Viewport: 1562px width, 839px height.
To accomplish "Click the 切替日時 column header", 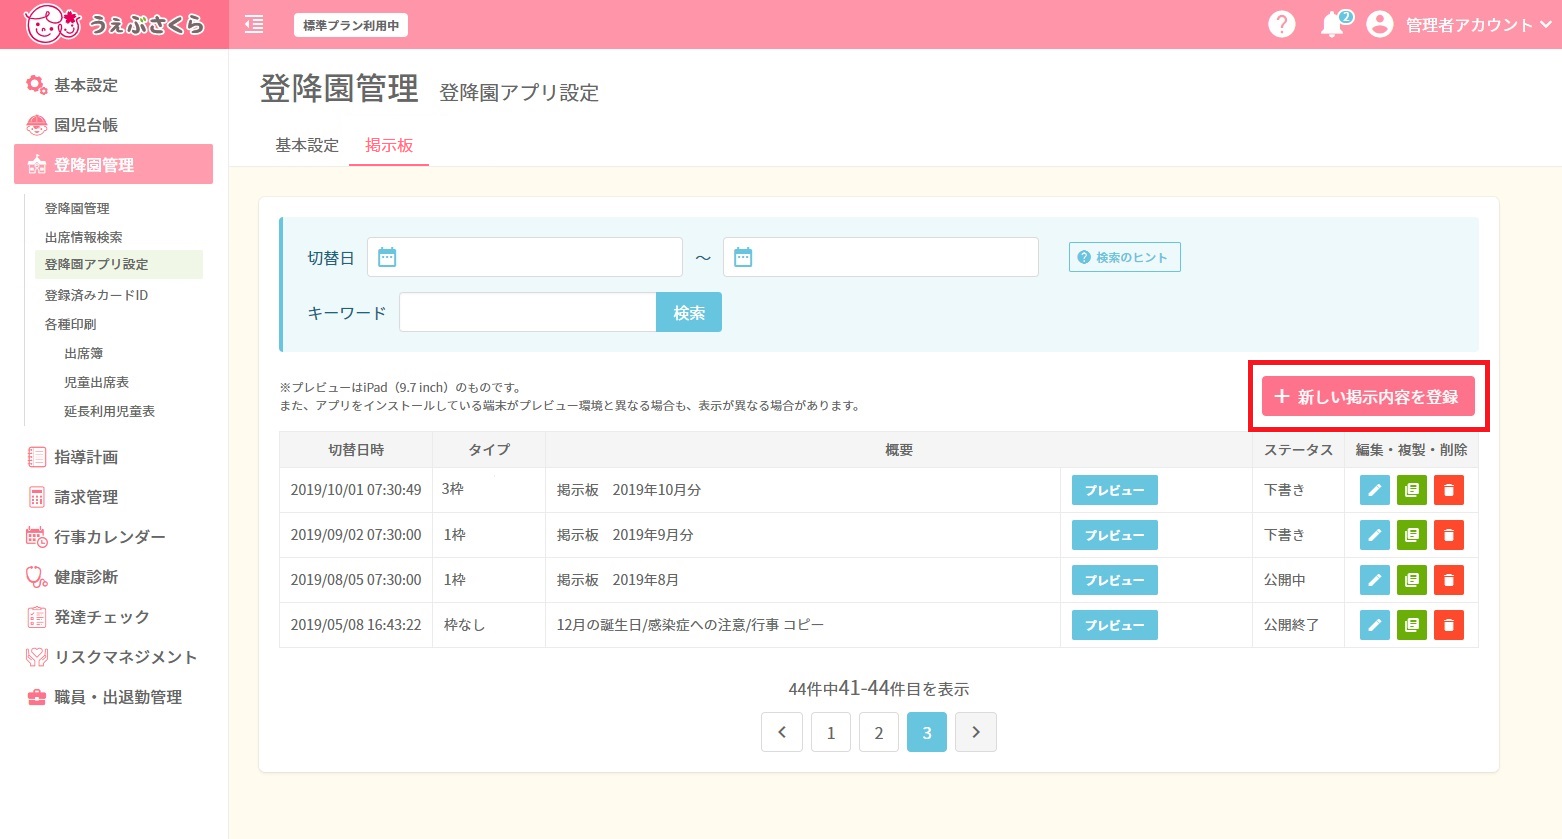I will click(356, 450).
